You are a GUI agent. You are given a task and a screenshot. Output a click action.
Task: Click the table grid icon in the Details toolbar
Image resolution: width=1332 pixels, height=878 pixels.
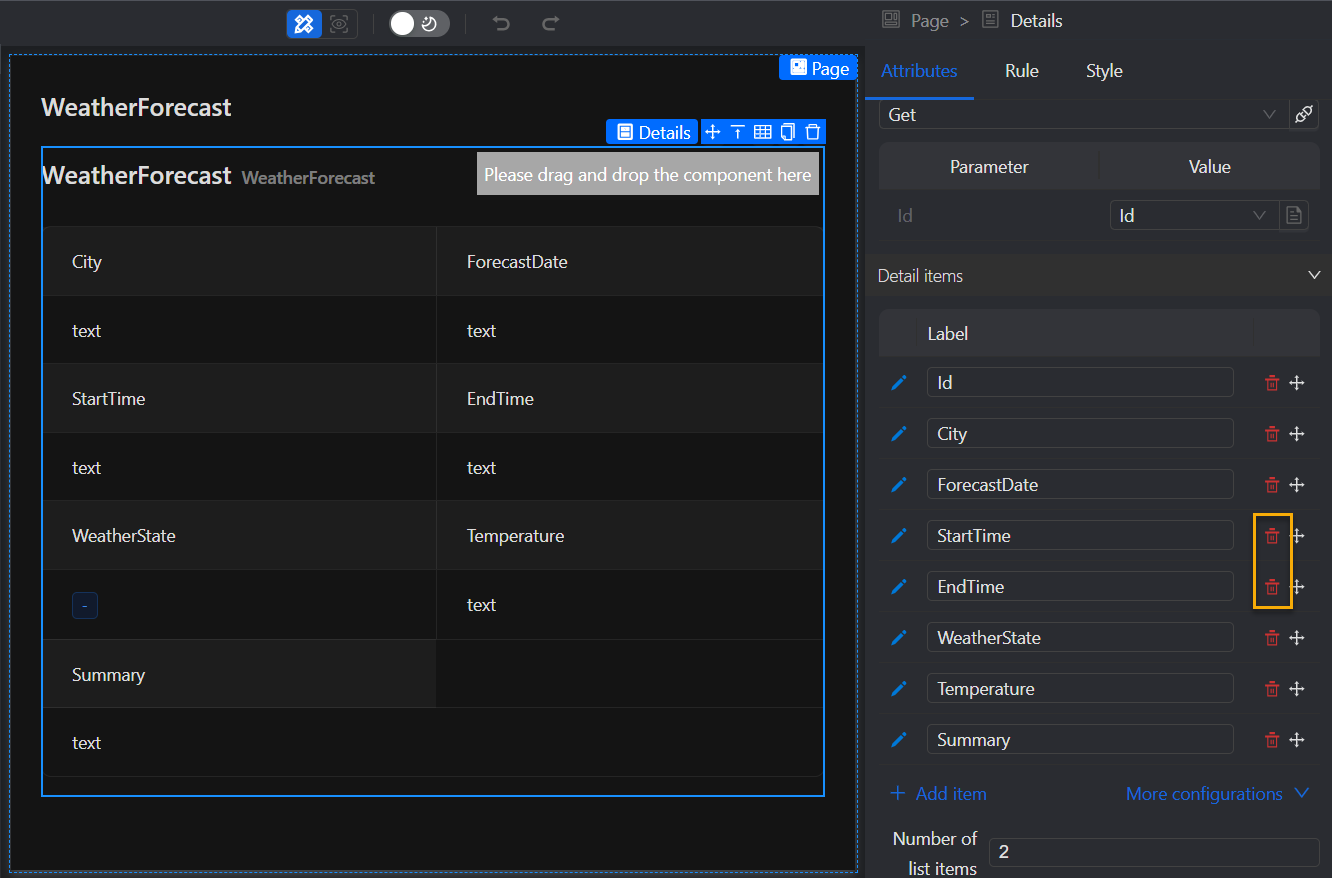(763, 132)
